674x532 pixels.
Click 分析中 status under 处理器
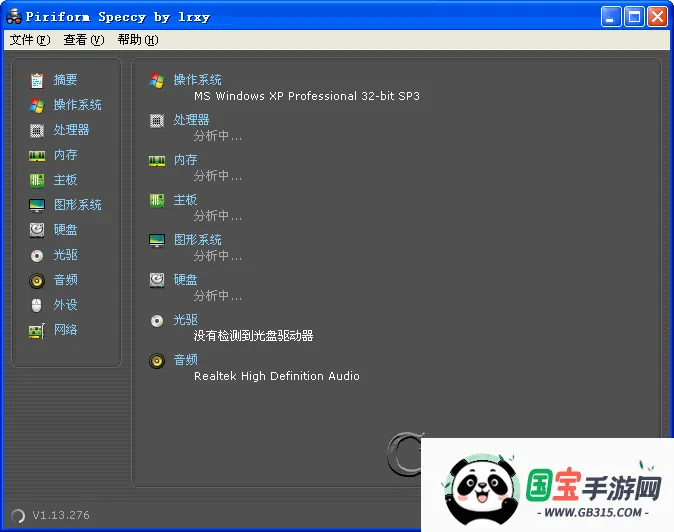218,136
